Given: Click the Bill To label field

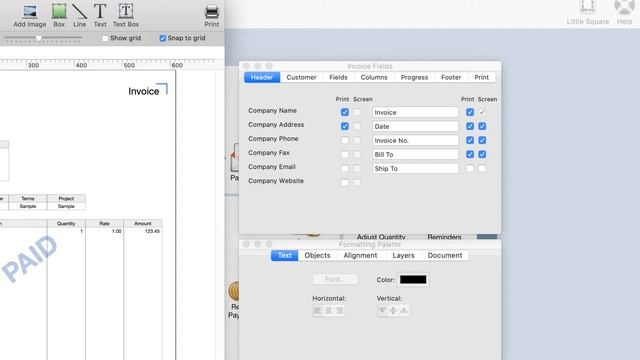Looking at the screenshot, I should pos(415,154).
